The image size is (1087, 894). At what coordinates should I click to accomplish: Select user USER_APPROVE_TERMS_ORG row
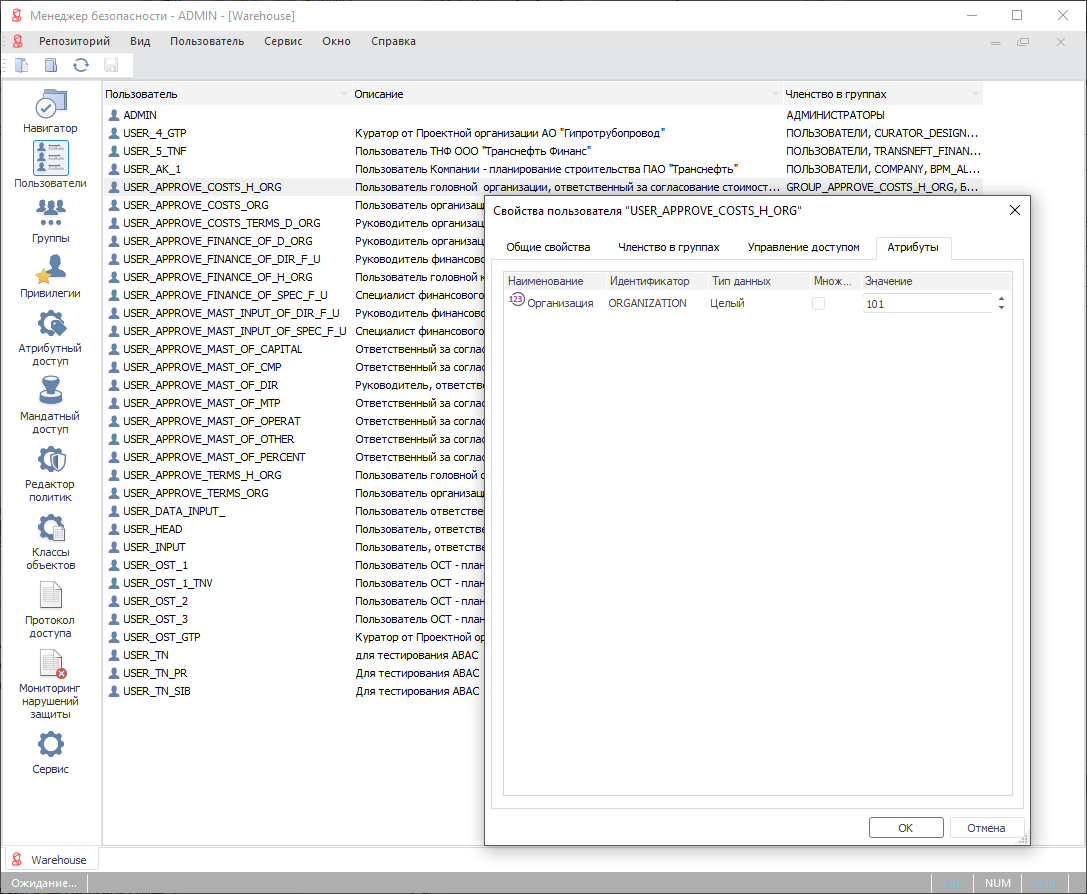[x=294, y=493]
